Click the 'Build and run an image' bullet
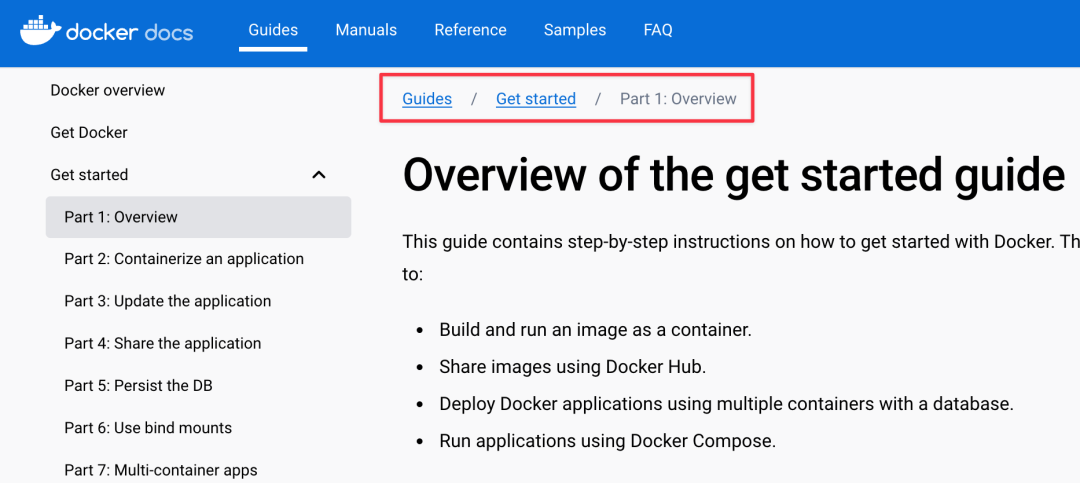The width and height of the screenshot is (1080, 483). coord(595,330)
